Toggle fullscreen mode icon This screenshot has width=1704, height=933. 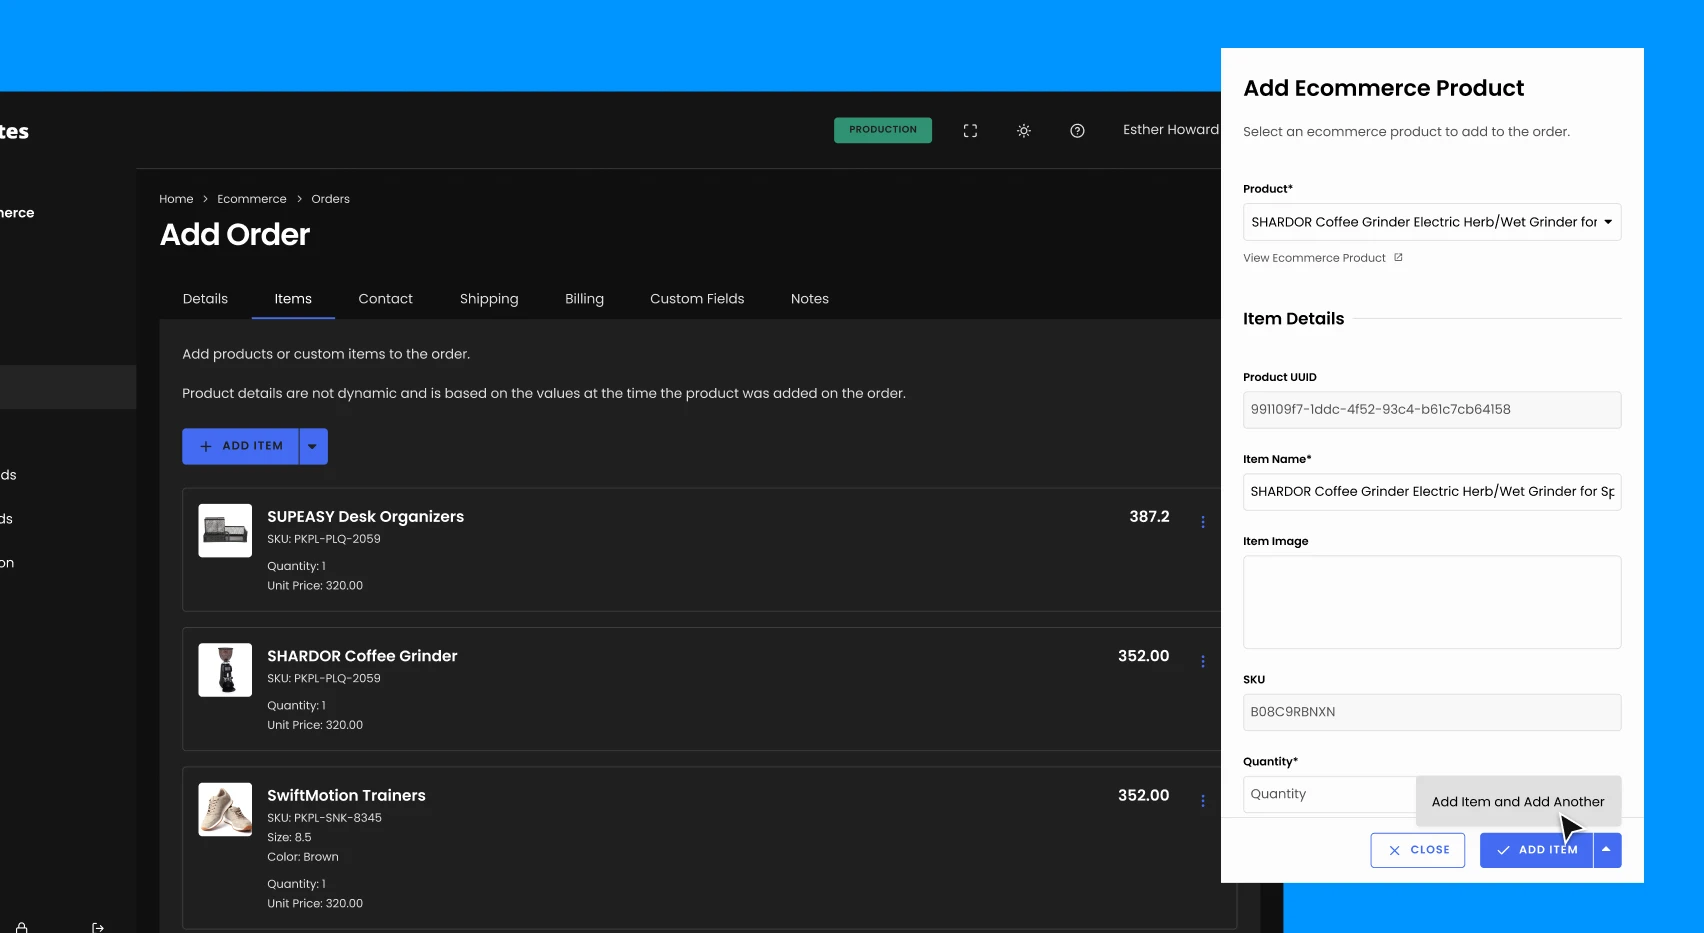(x=970, y=131)
